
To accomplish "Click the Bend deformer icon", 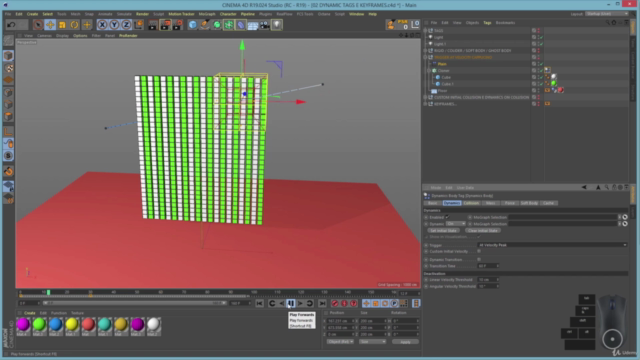I will click(241, 25).
